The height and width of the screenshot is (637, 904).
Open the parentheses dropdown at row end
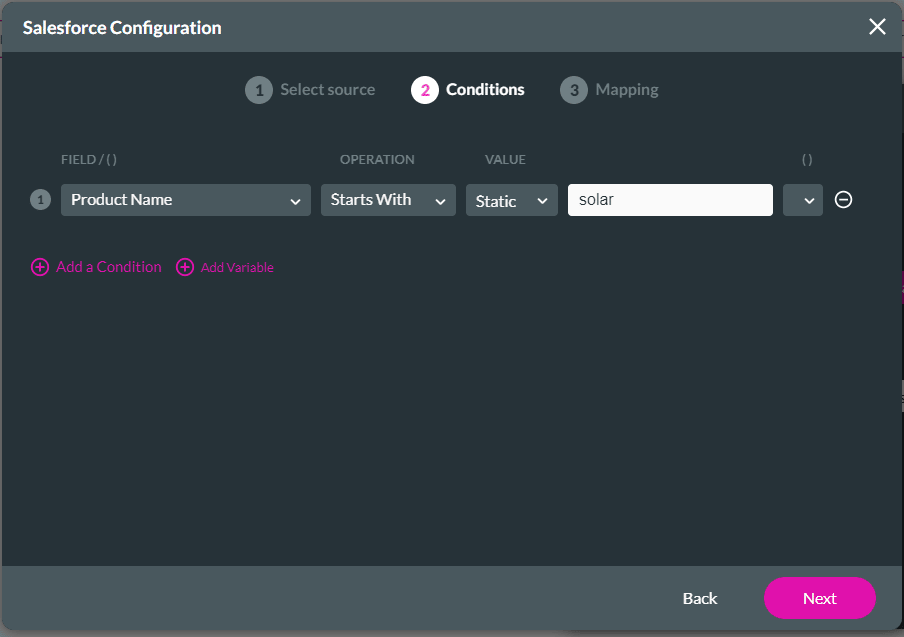pyautogui.click(x=802, y=200)
